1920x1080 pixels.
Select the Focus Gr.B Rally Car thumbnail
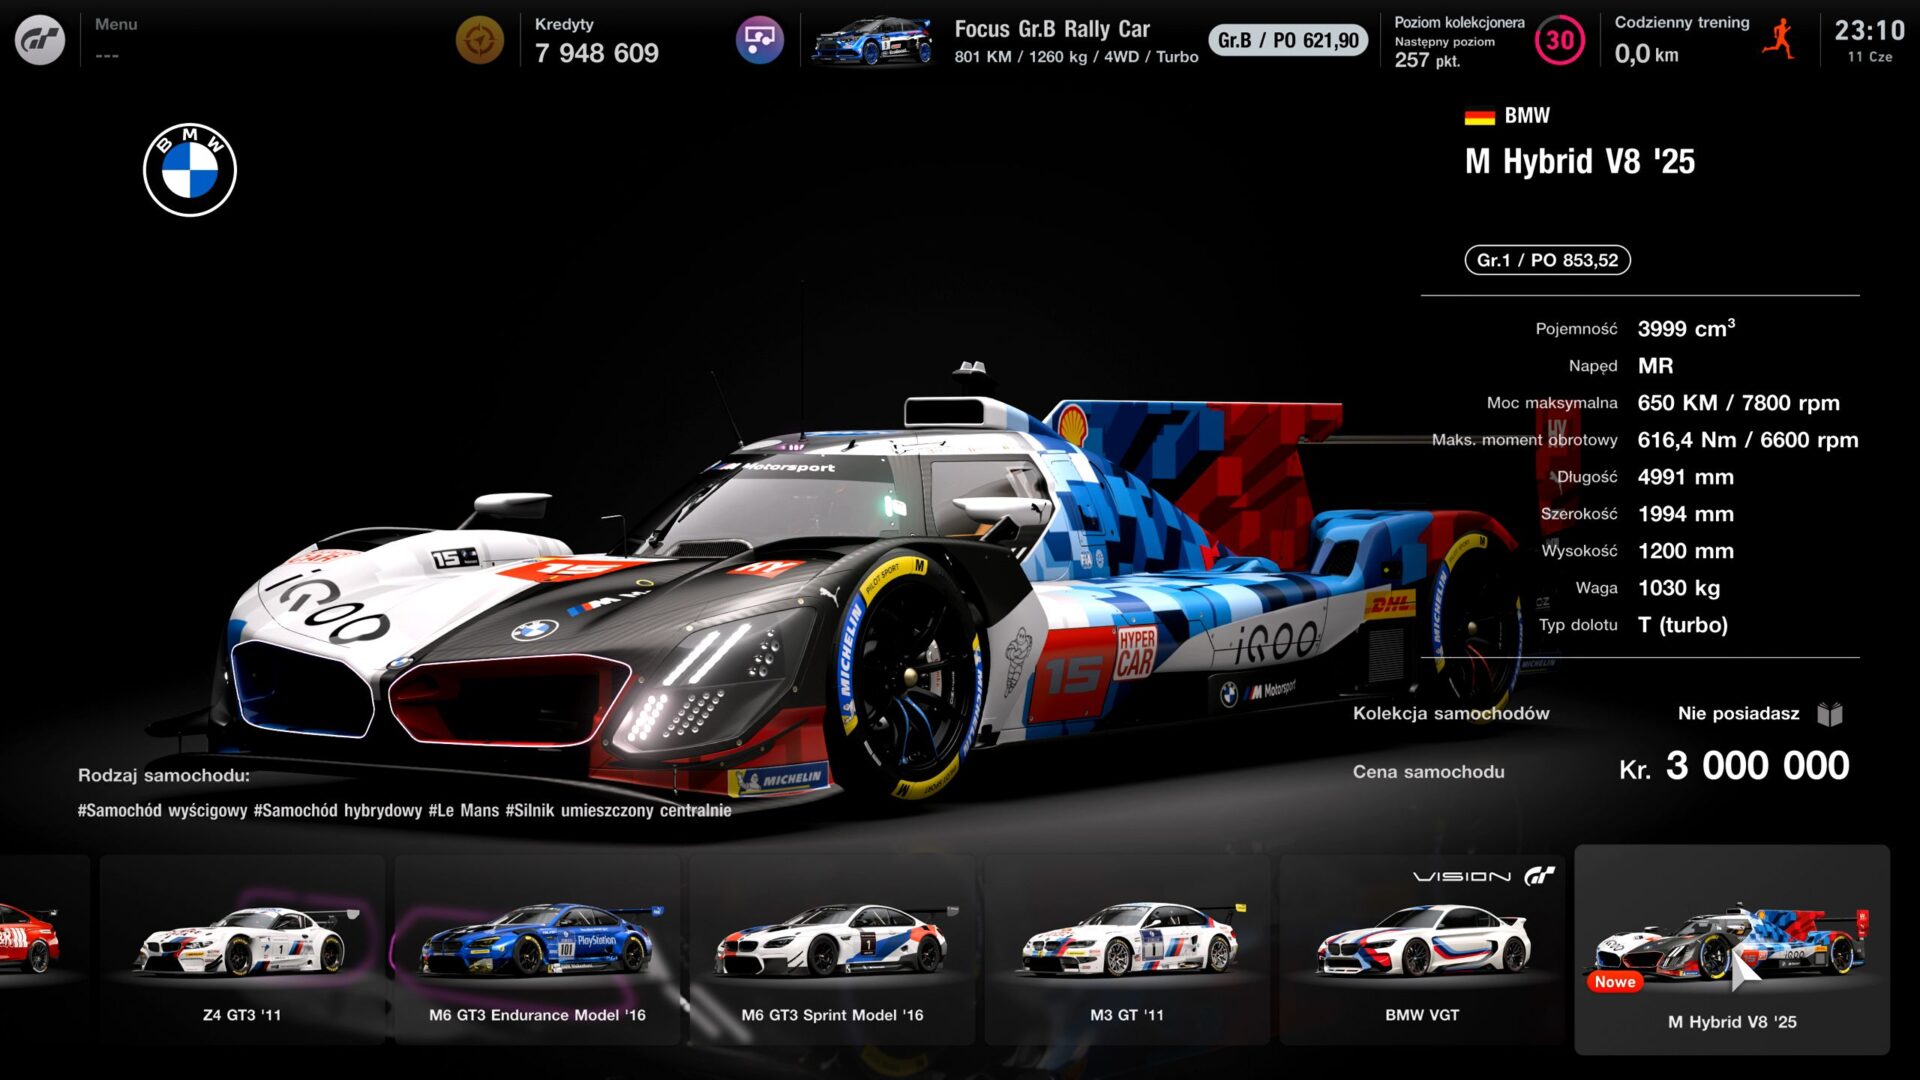click(872, 41)
